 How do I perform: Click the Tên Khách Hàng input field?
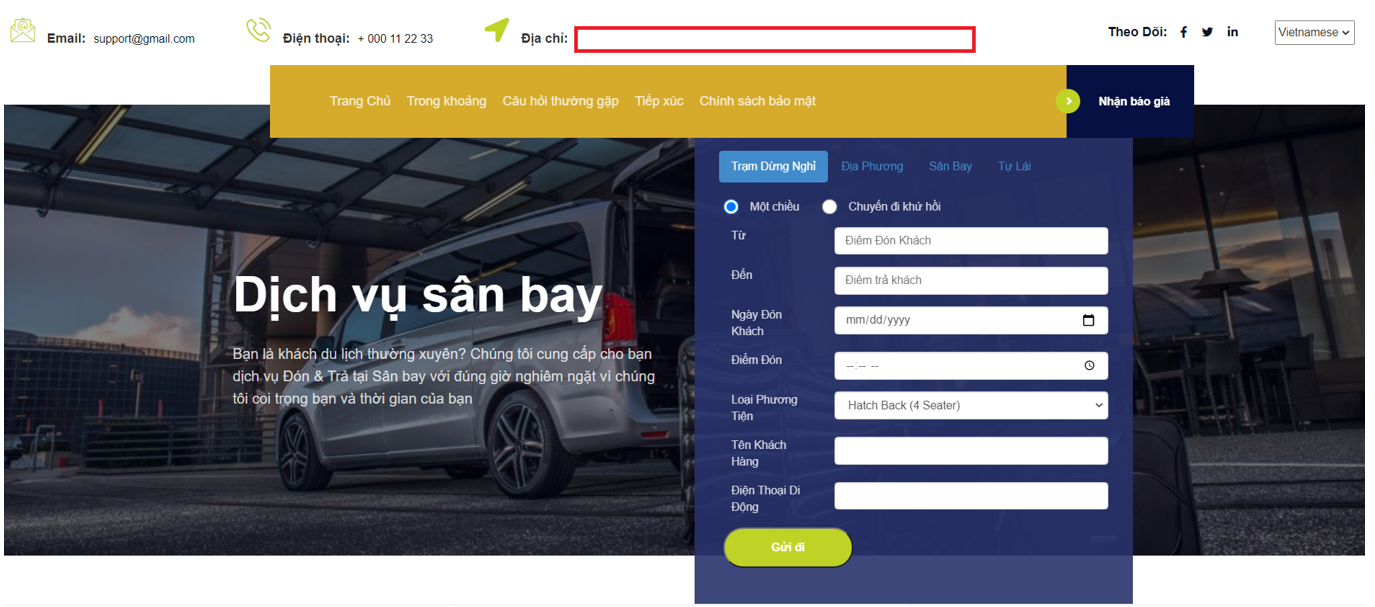tap(970, 451)
